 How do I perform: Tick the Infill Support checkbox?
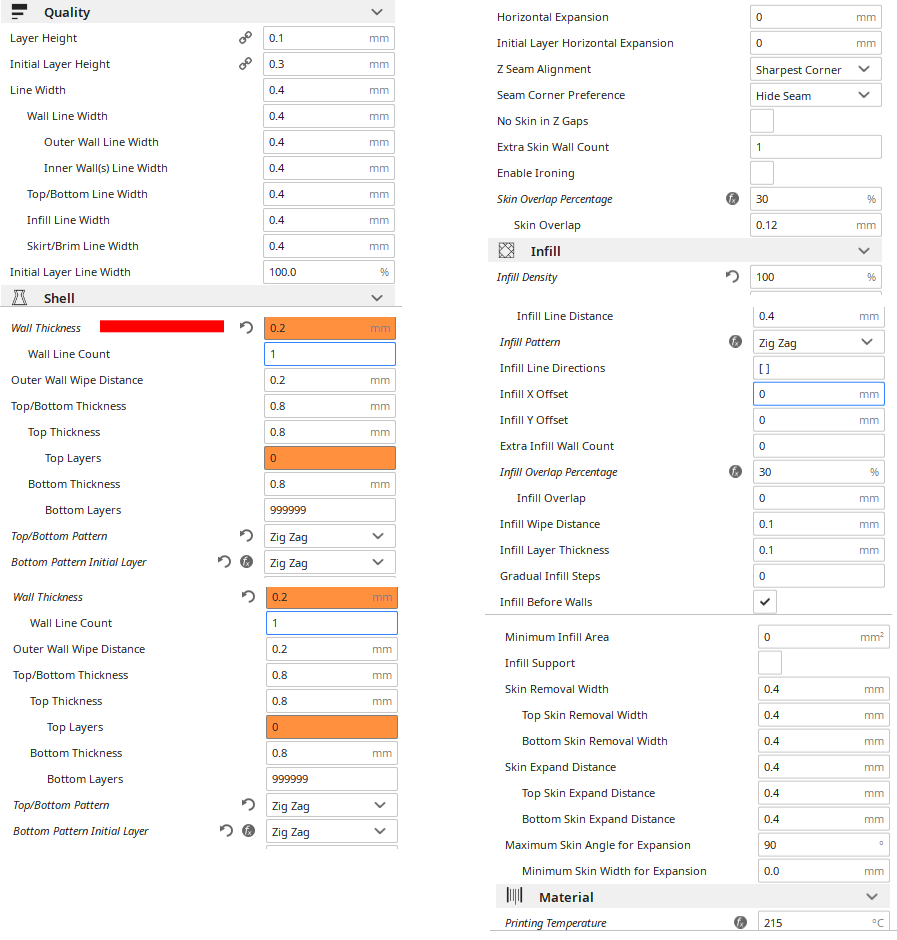tap(770, 663)
